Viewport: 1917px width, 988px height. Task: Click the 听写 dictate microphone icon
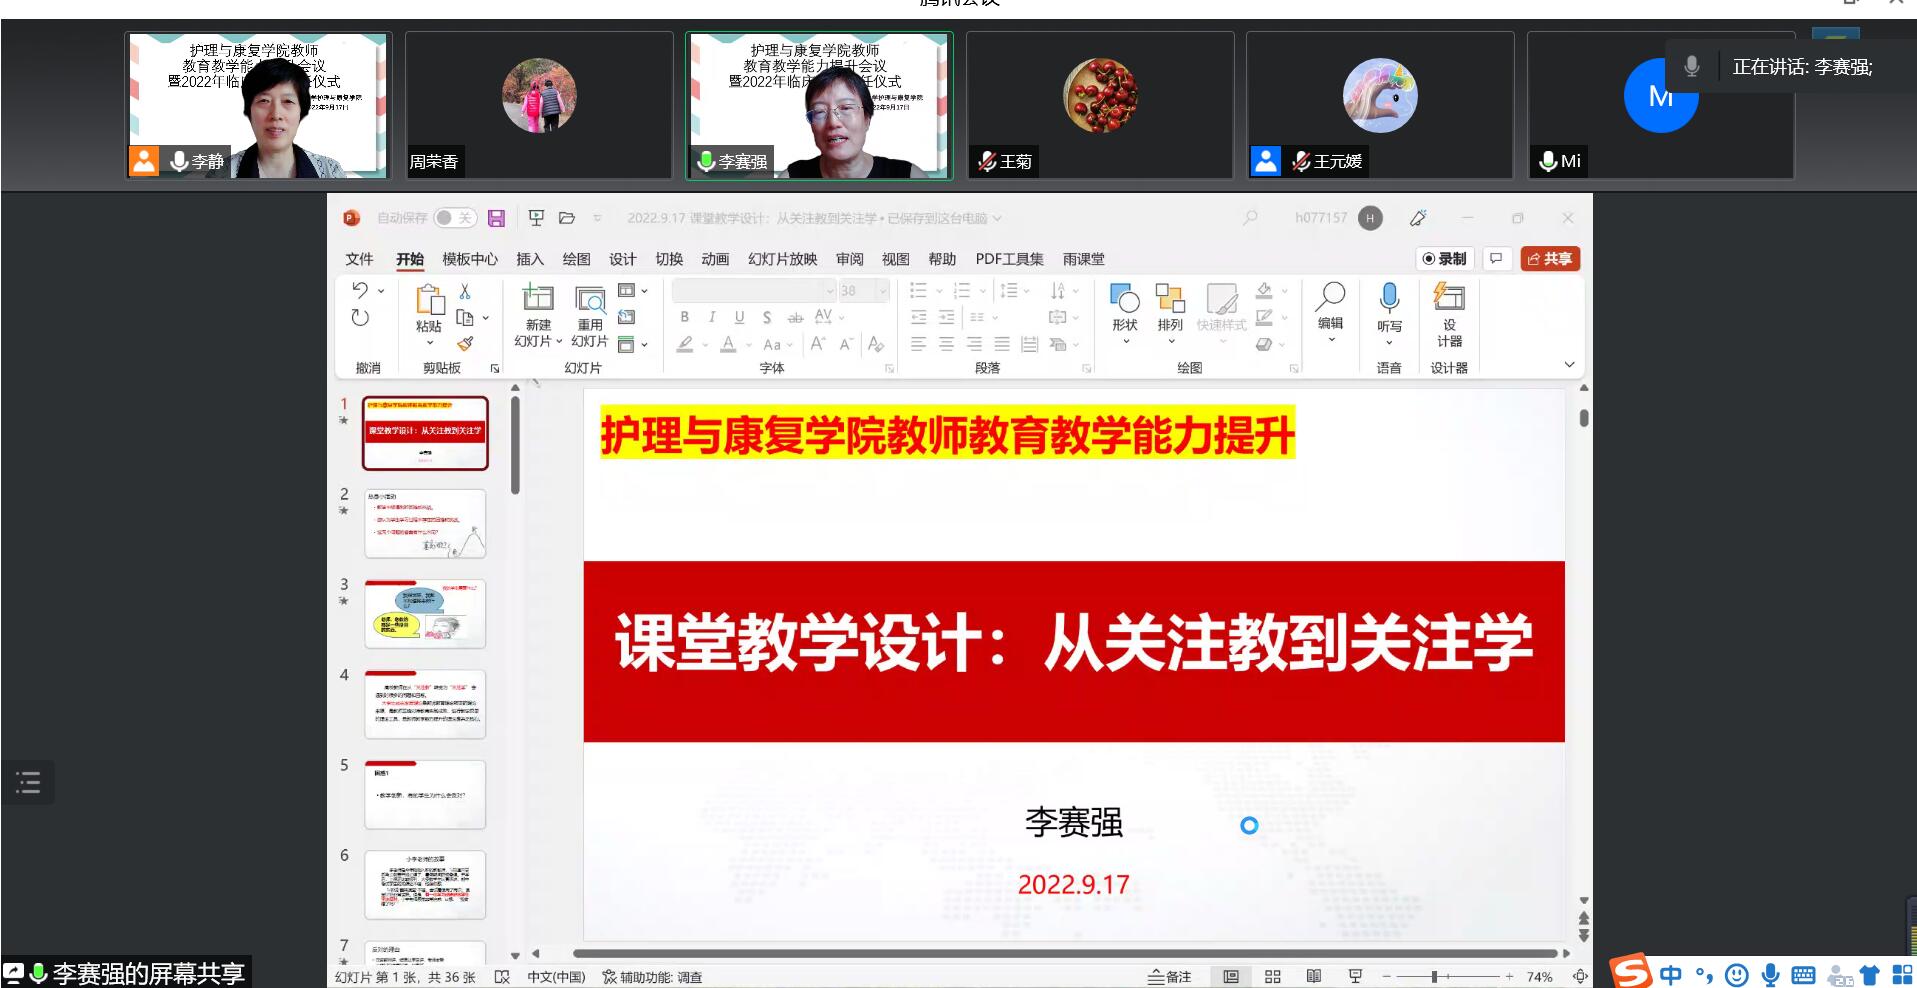point(1389,298)
